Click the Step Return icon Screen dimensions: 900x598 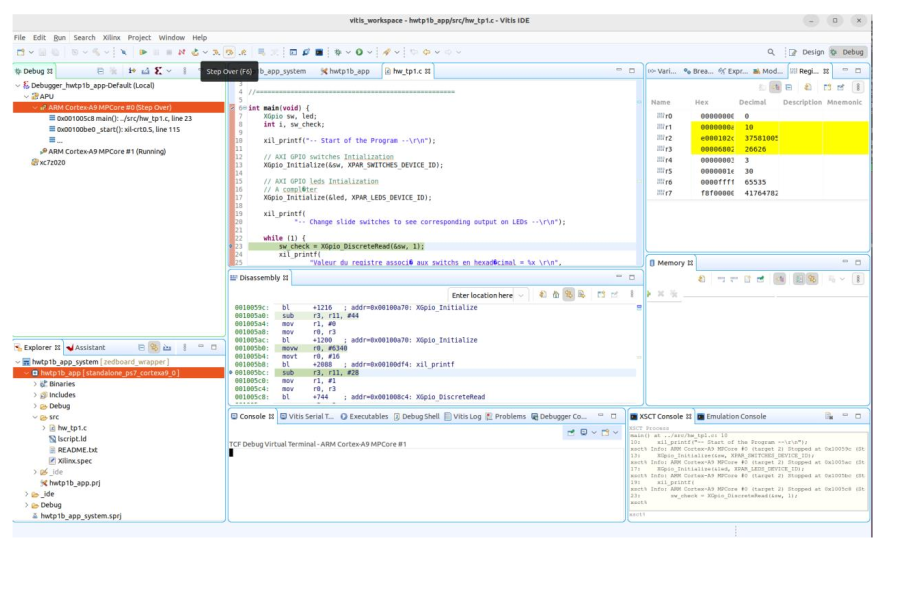[242, 52]
